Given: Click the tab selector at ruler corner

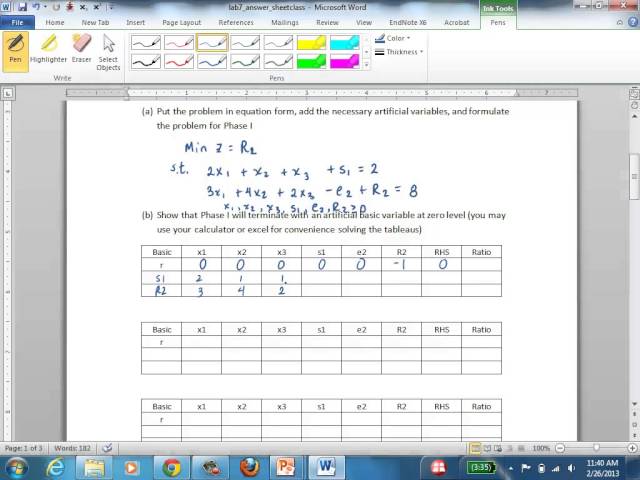Looking at the screenshot, I should pyautogui.click(x=8, y=93).
